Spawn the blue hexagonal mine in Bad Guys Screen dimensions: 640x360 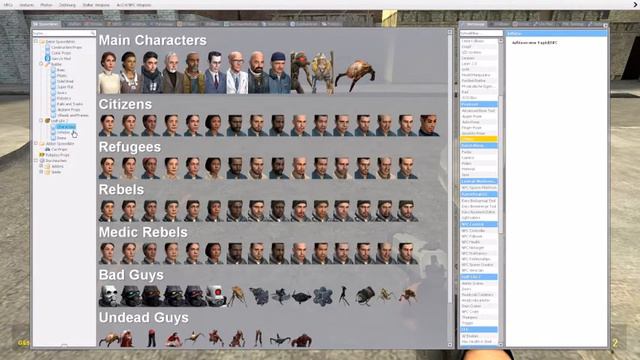[323, 296]
